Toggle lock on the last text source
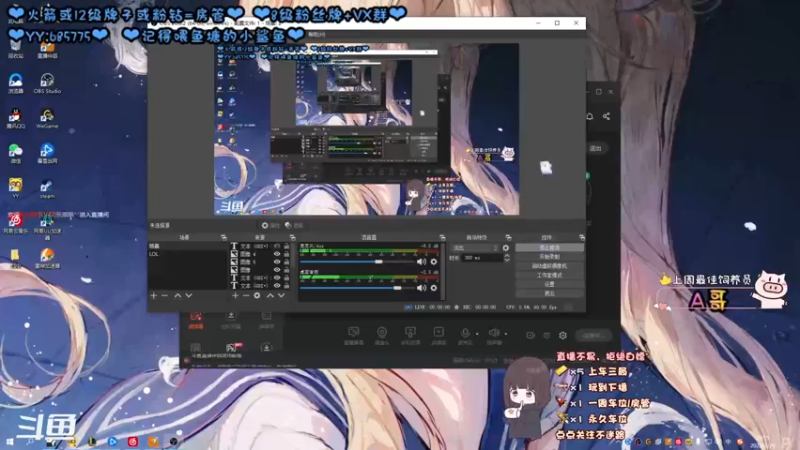The height and width of the screenshot is (450, 800). pyautogui.click(x=287, y=285)
